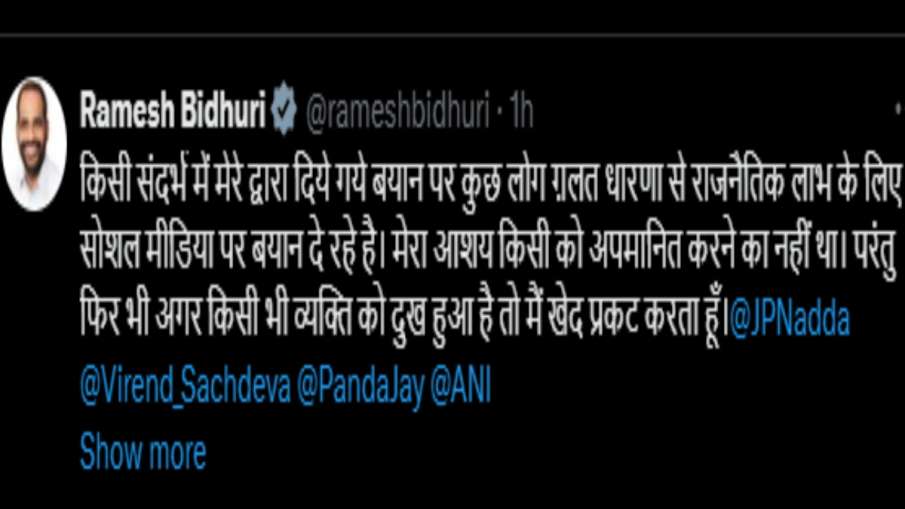Click the 1h tweet timestamp

tap(521, 111)
